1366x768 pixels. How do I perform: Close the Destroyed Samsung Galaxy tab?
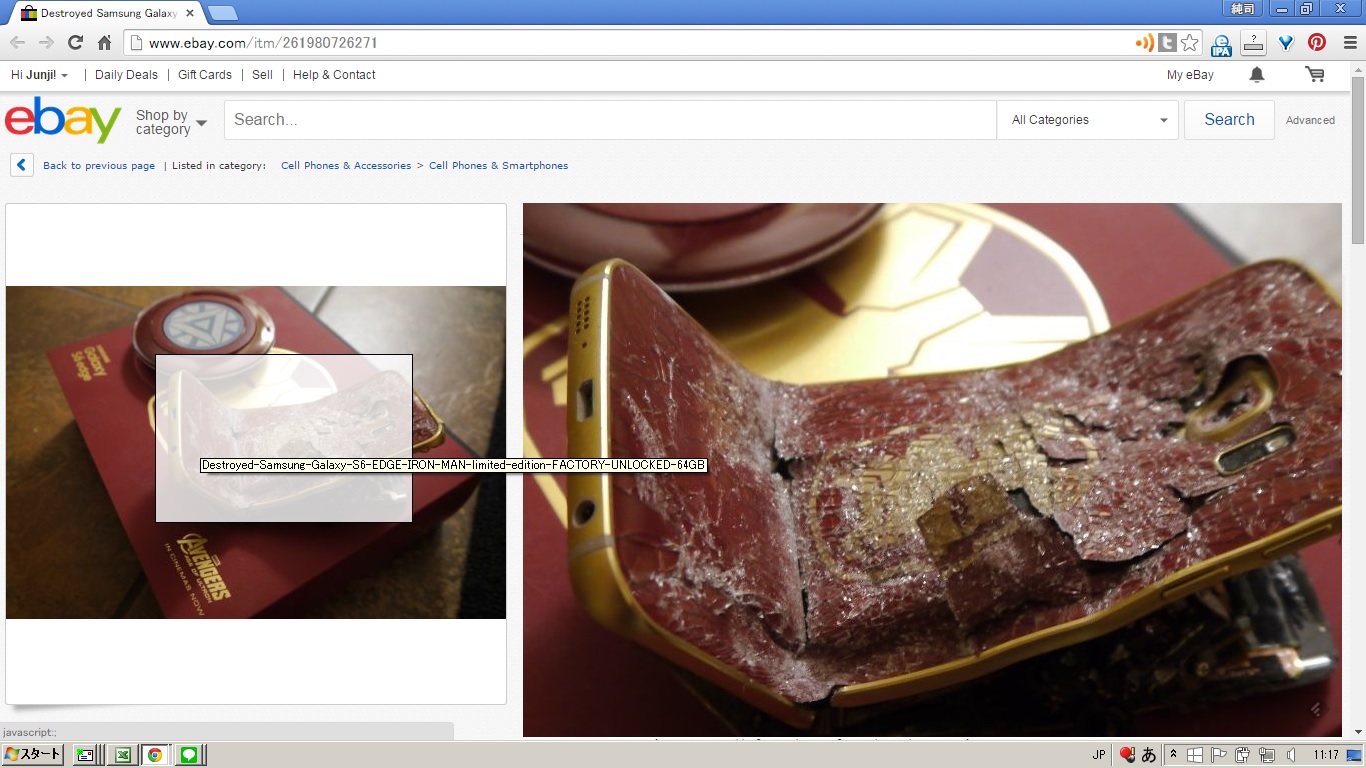[190, 14]
